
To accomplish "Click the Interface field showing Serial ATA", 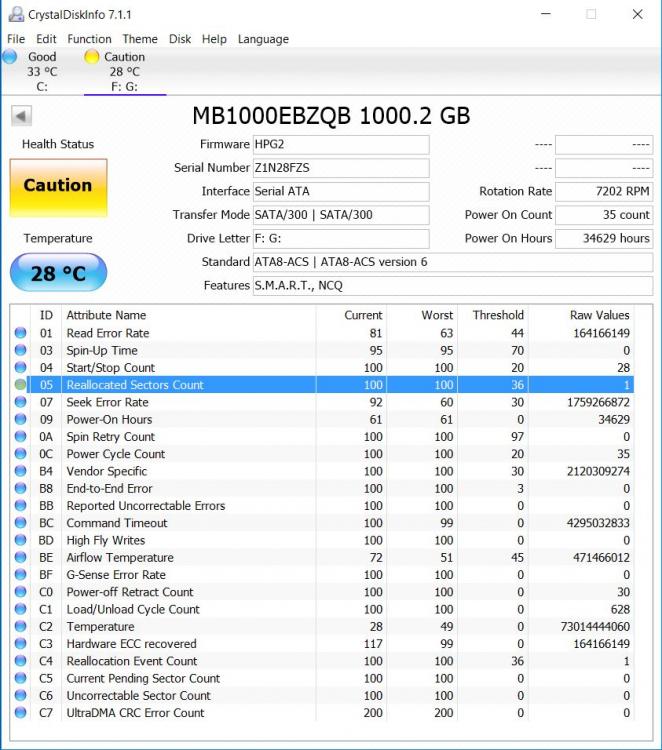I will click(x=341, y=191).
